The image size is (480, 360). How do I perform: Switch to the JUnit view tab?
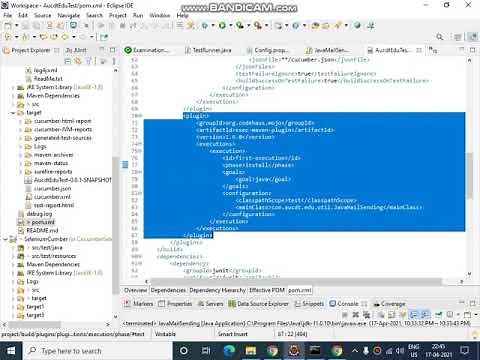pyautogui.click(x=76, y=50)
